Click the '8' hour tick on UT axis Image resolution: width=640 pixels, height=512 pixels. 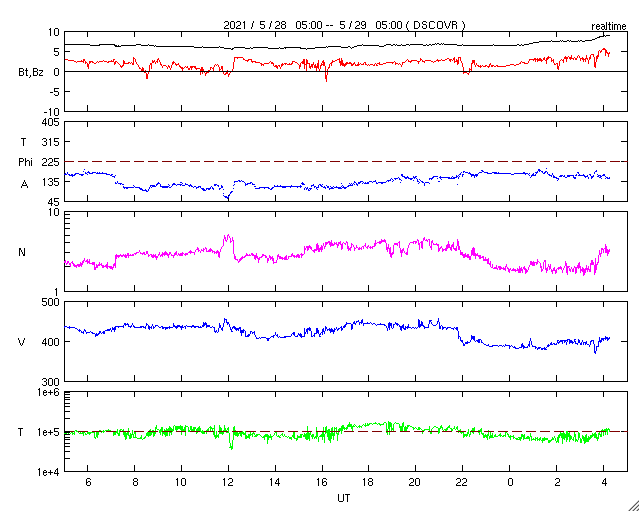tap(135, 482)
